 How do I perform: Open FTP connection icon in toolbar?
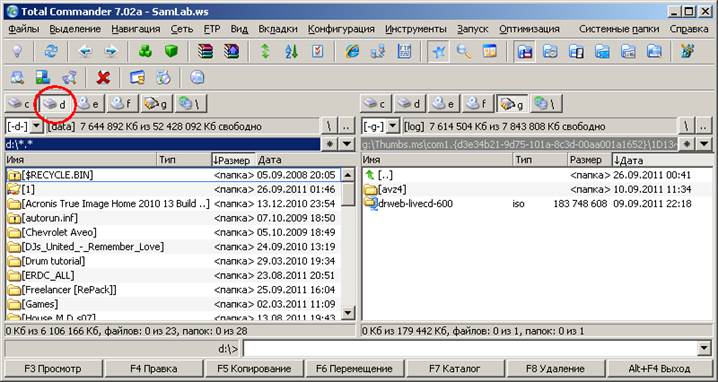point(404,51)
